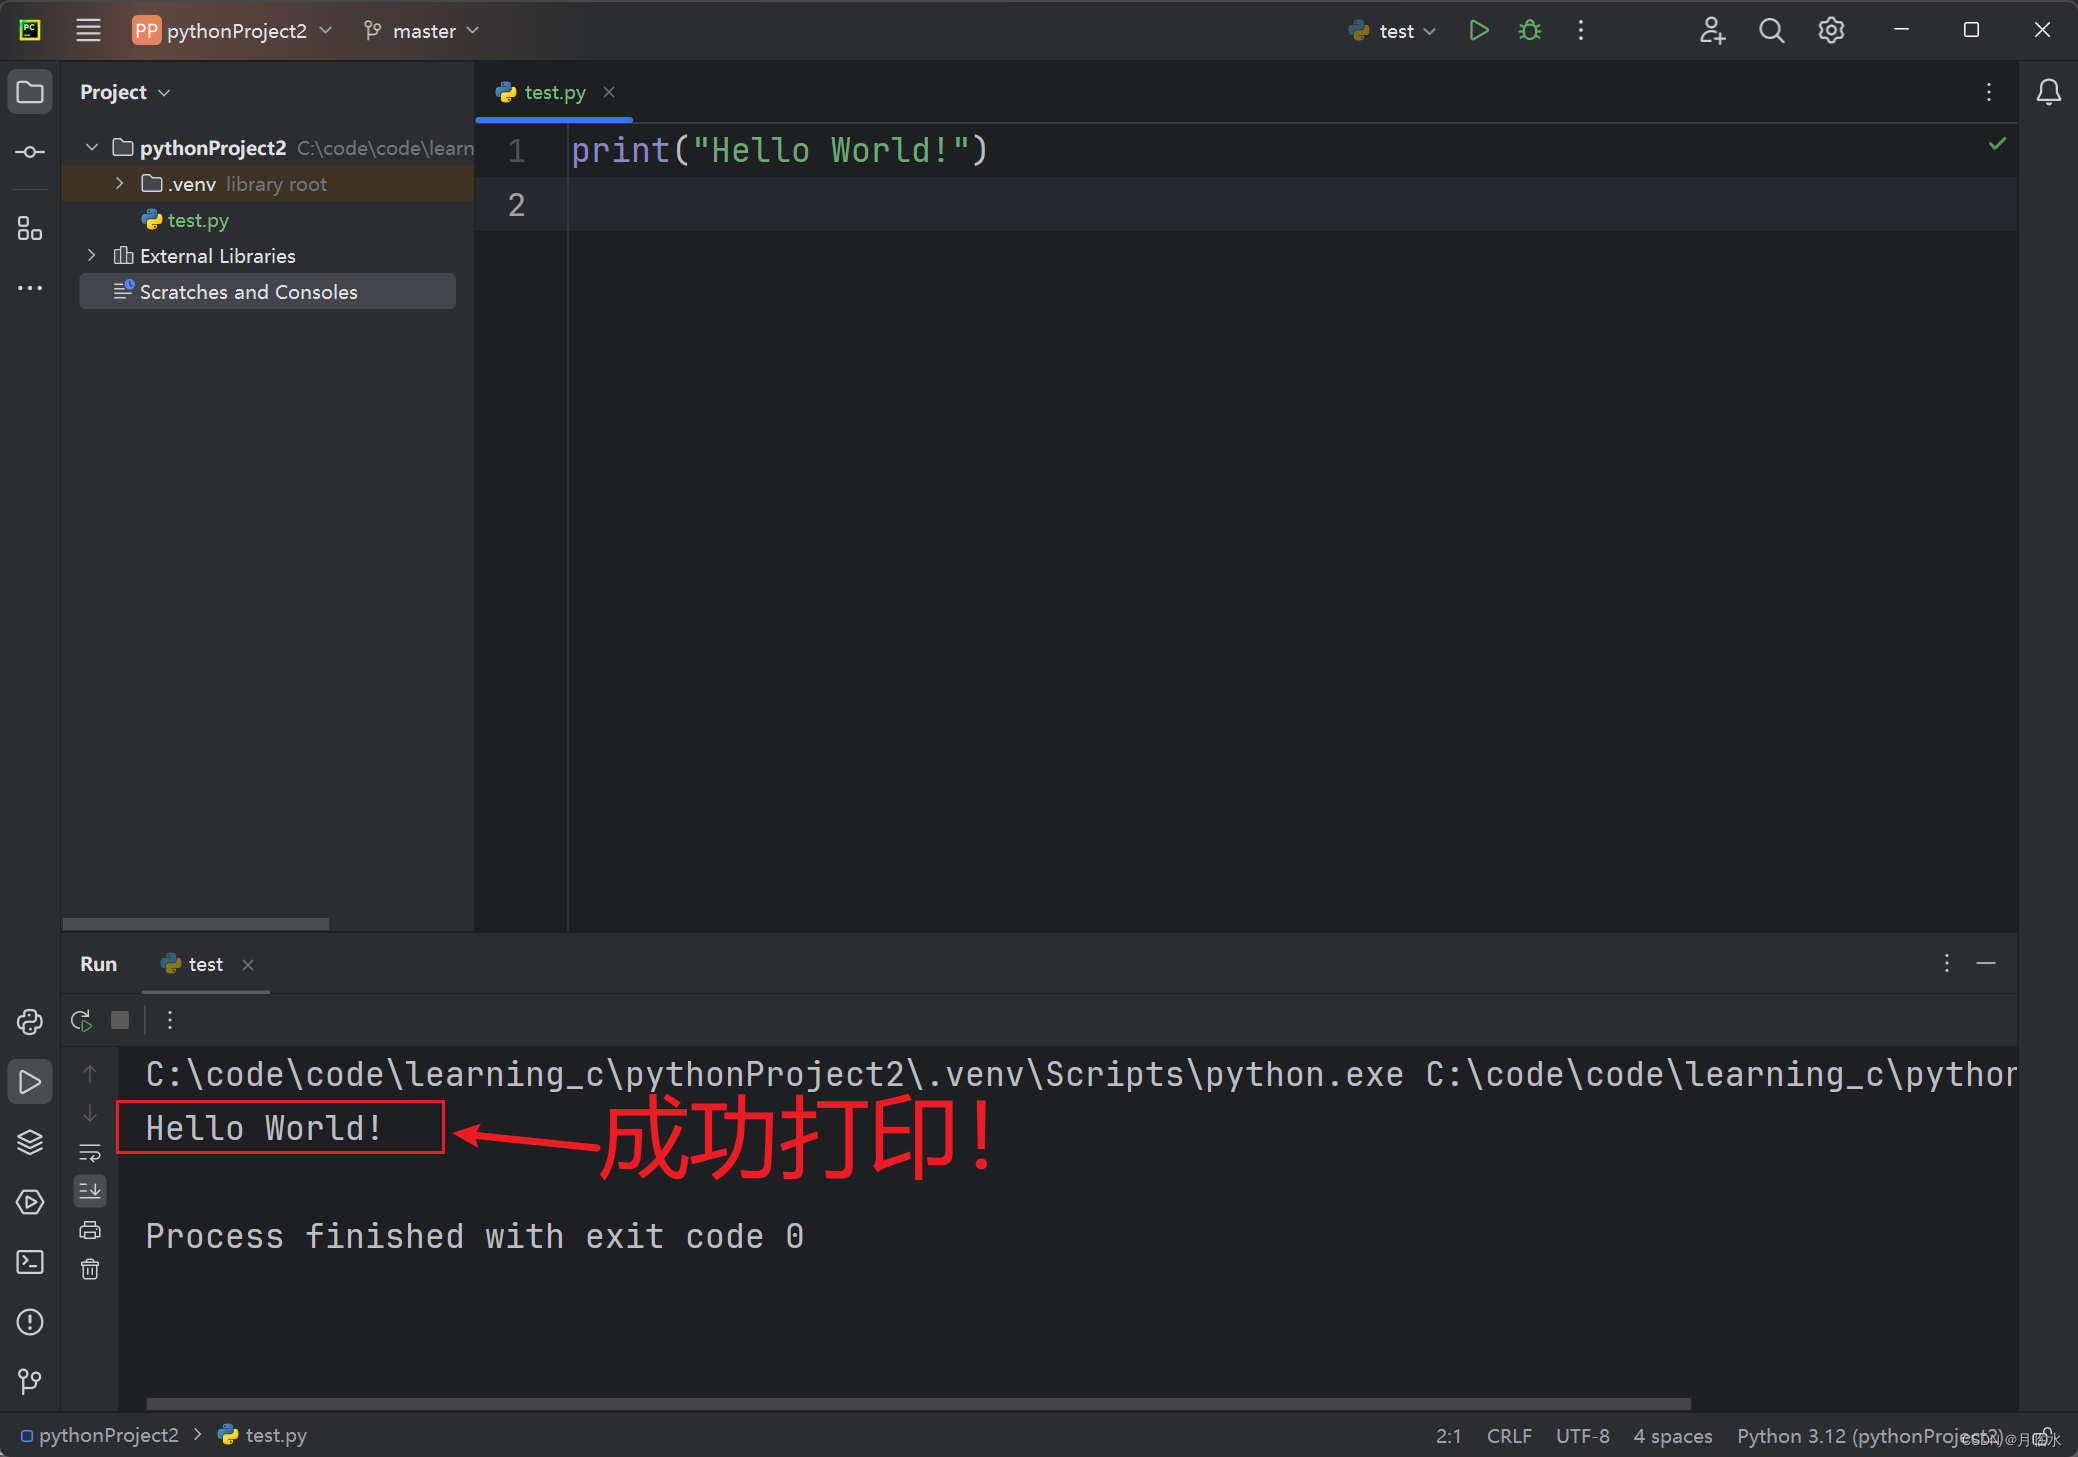Image resolution: width=2078 pixels, height=1457 pixels.
Task: Open the Python Console tool window
Action: (30, 1022)
